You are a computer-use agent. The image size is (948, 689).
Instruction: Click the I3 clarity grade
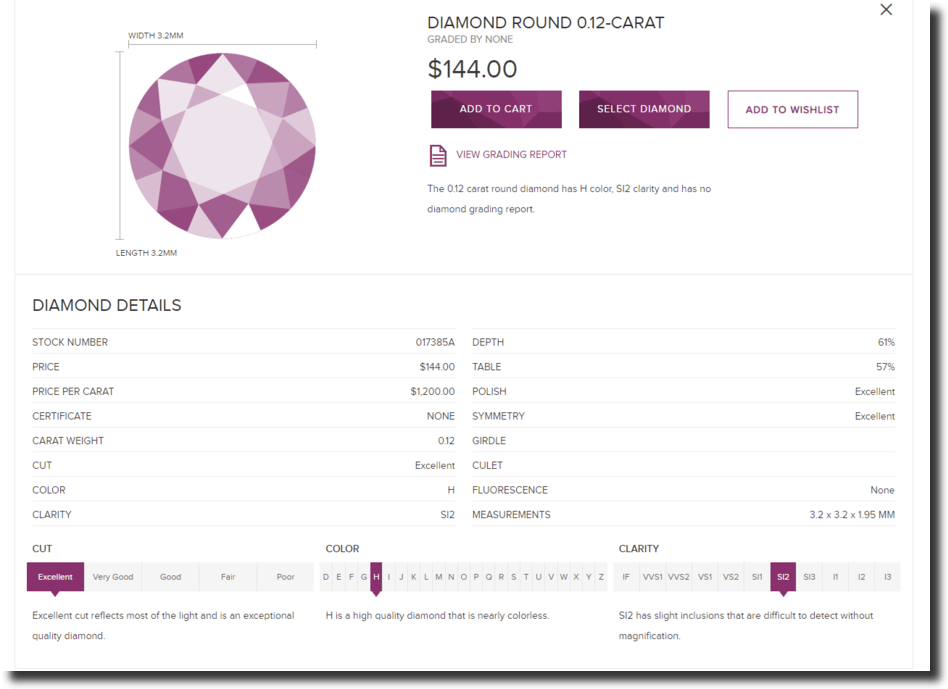(885, 577)
